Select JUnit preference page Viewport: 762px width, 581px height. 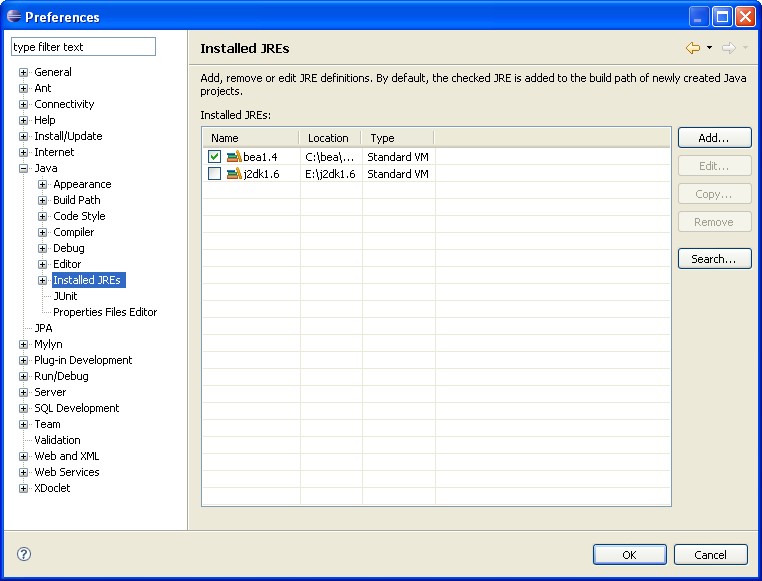point(65,296)
